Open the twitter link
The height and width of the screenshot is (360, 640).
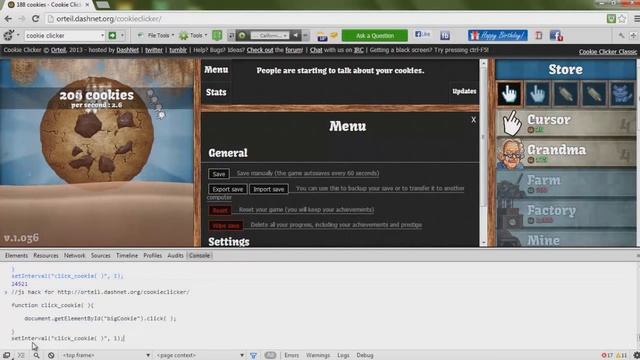[x=154, y=50]
